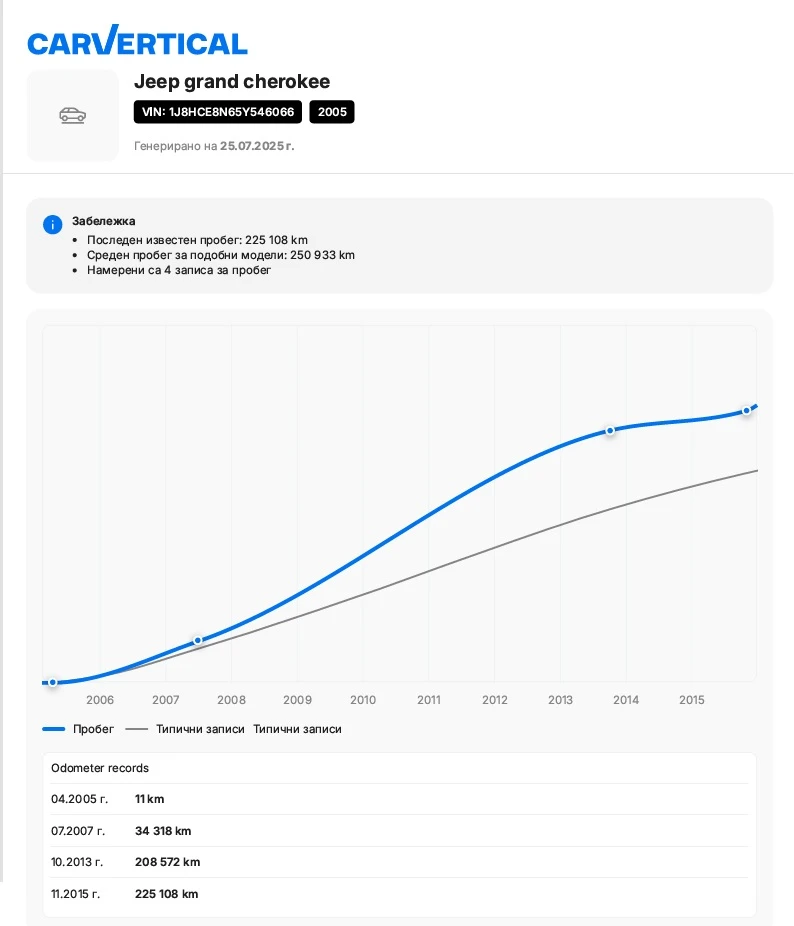Click the 2005 year badge
The image size is (794, 926).
pyautogui.click(x=332, y=112)
